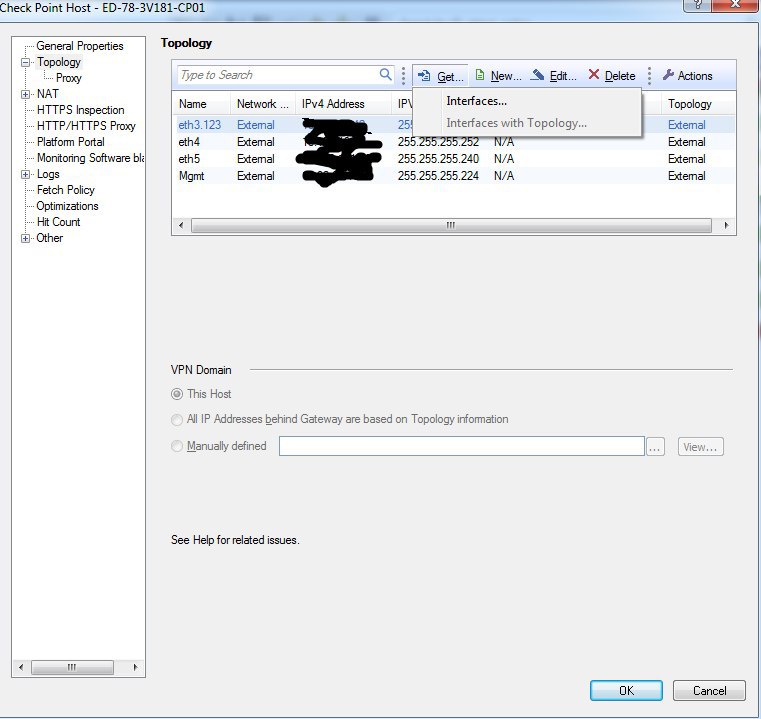Open Optimizations page
761x719 pixels.
coord(67,206)
